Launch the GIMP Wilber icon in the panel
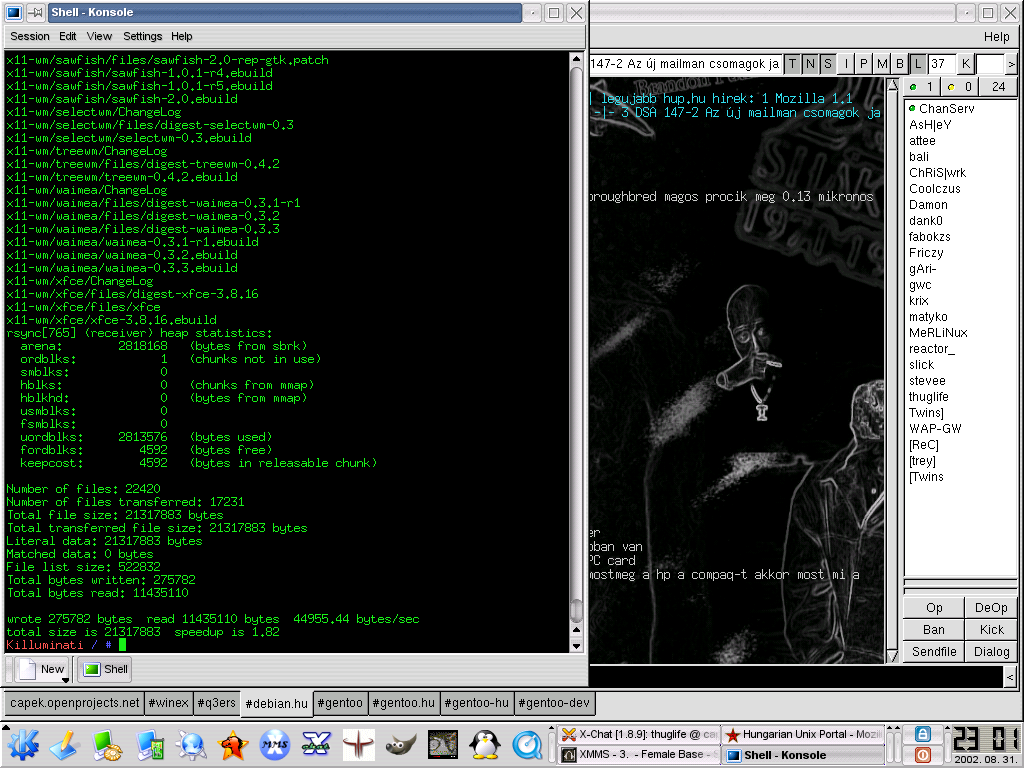 point(400,744)
